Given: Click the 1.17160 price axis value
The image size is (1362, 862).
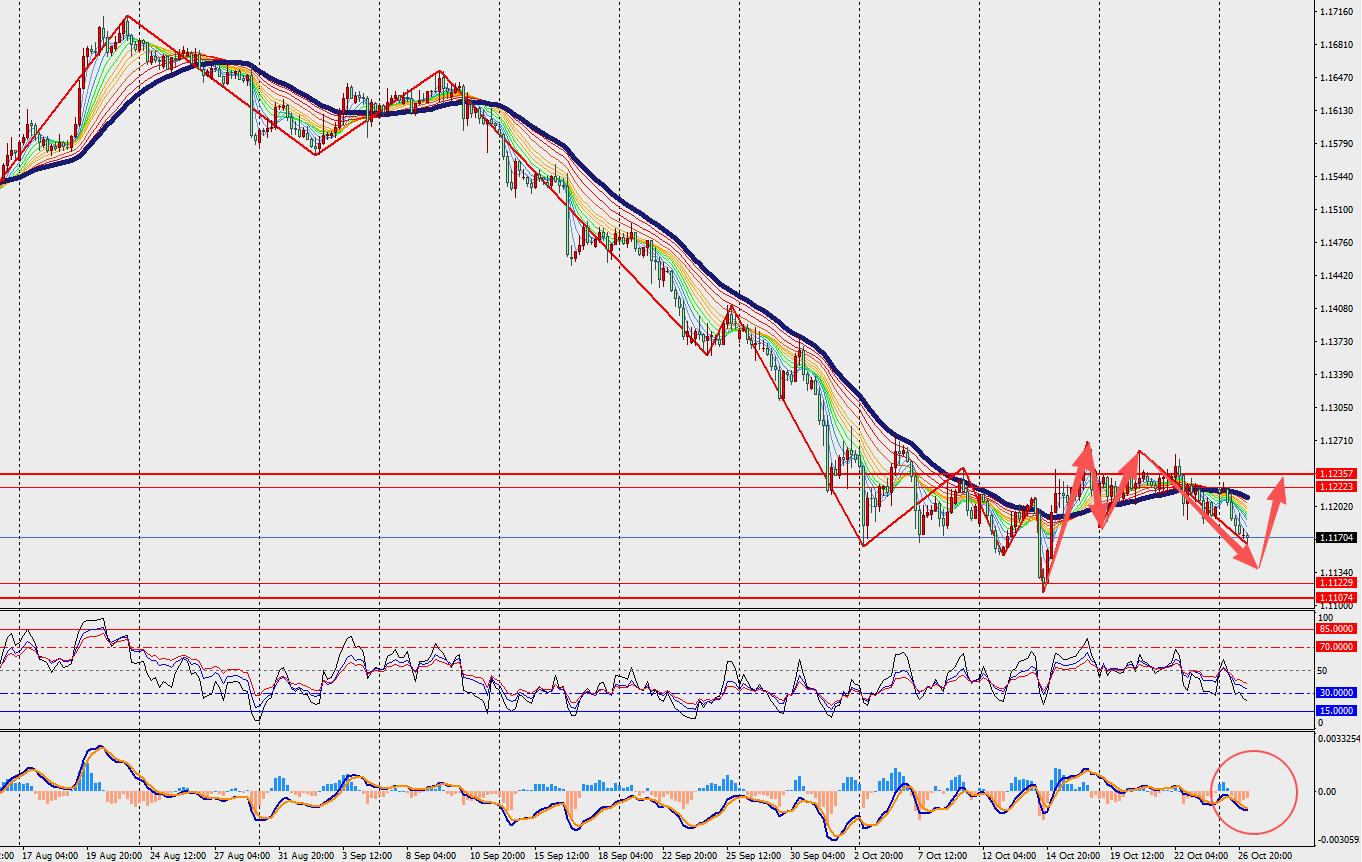Looking at the screenshot, I should point(1337,12).
